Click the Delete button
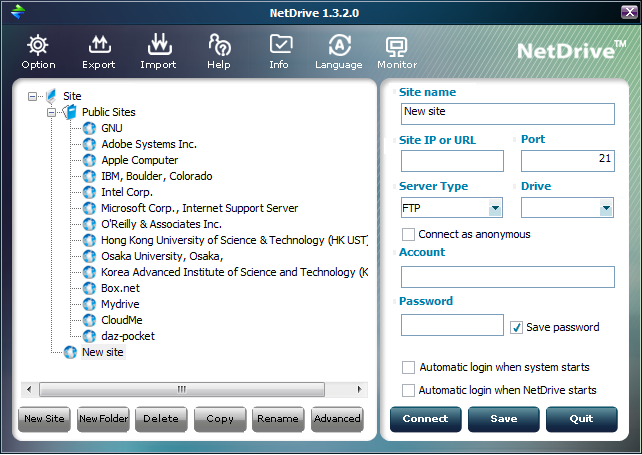The width and height of the screenshot is (642, 455). click(161, 419)
